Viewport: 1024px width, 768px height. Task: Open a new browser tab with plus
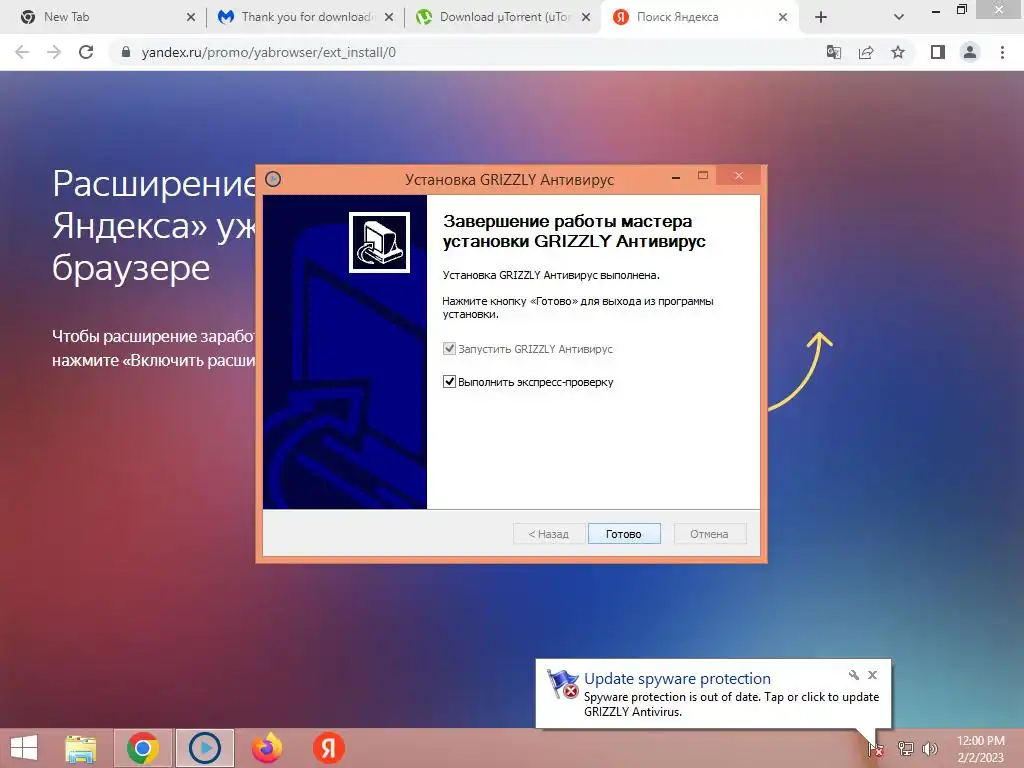tap(821, 18)
